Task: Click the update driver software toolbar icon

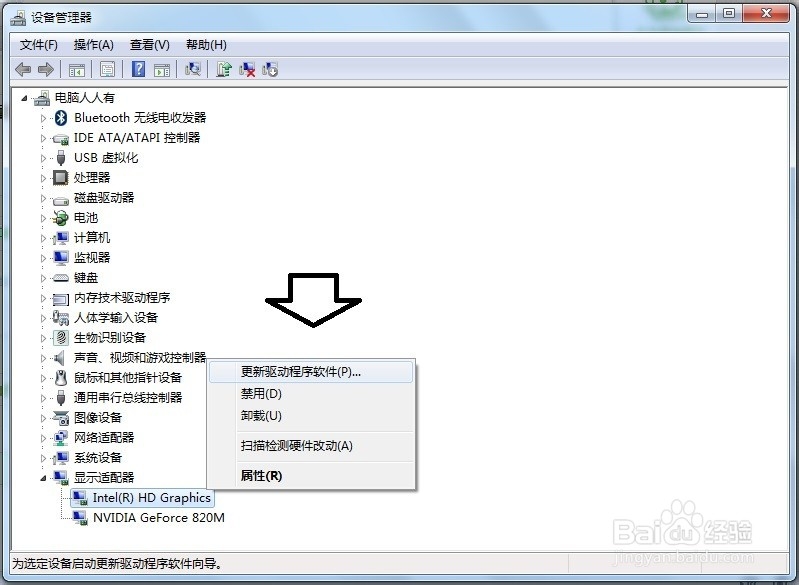Action: (x=224, y=69)
